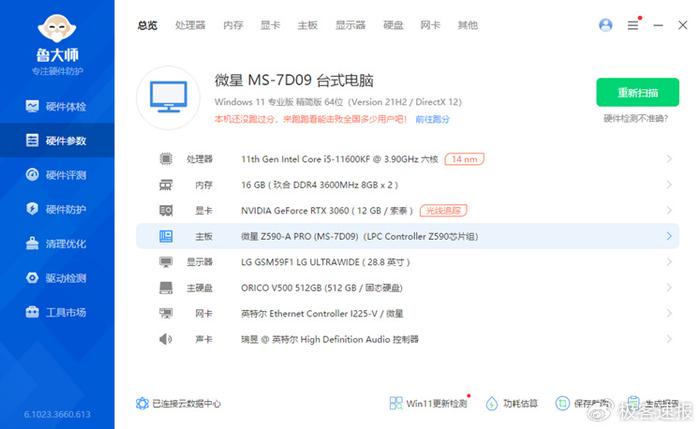Expand the 显卡 row chevron

pos(669,210)
